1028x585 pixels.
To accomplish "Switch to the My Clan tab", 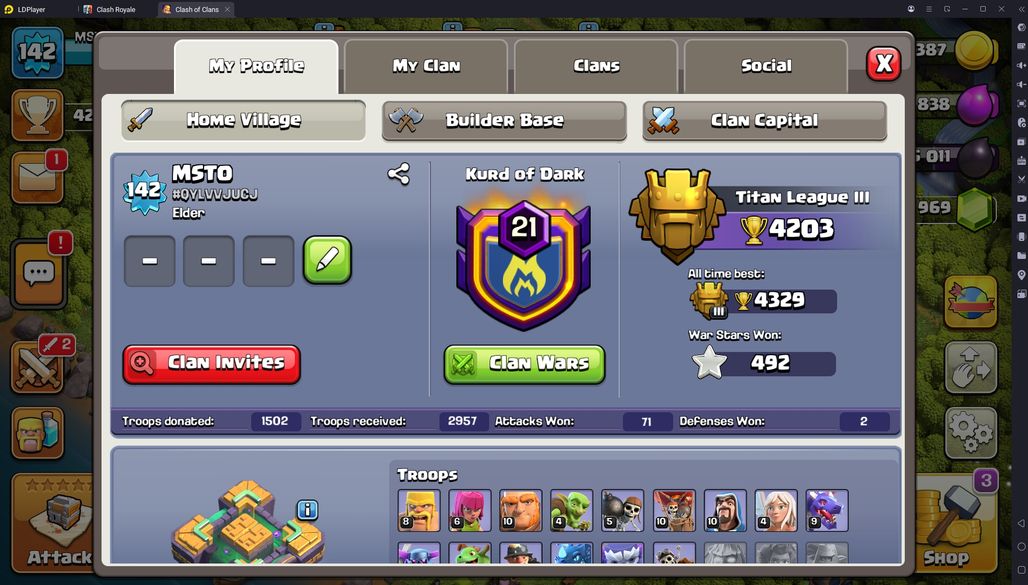I will coord(426,66).
